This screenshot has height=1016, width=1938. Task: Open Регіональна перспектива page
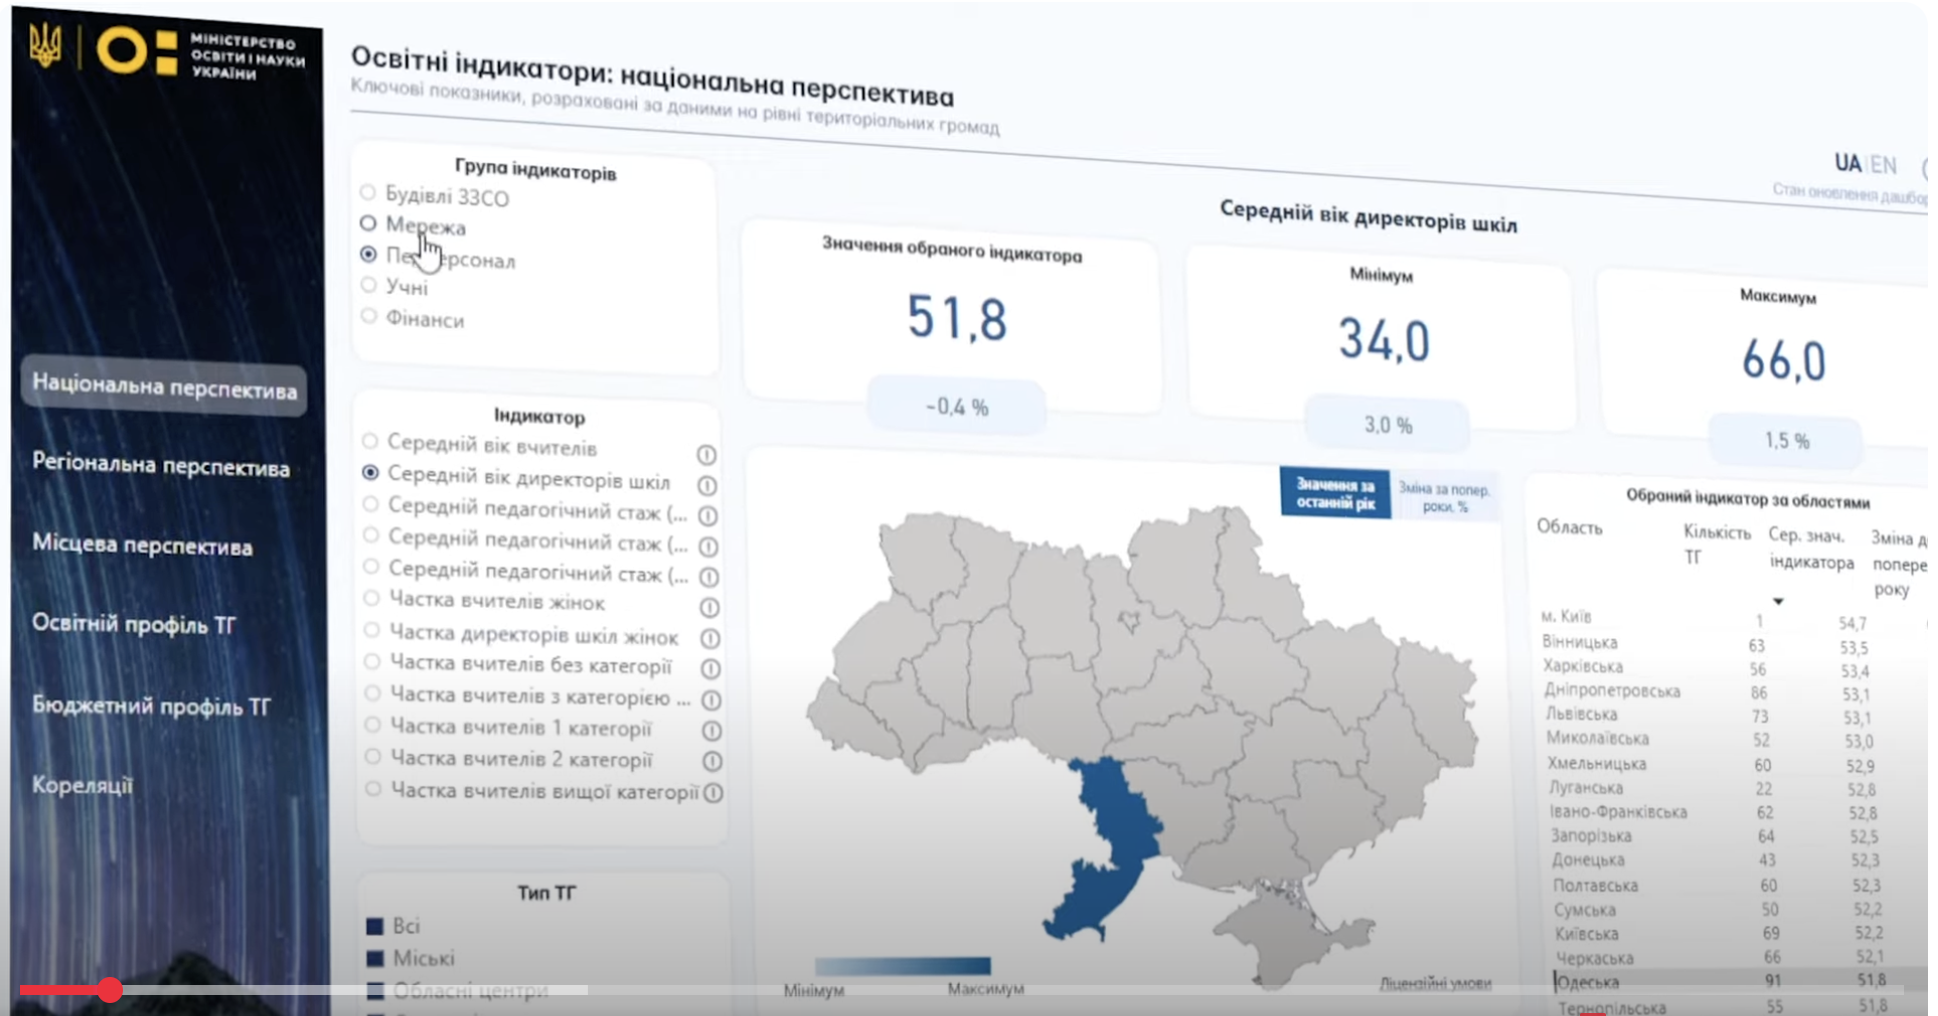coord(161,466)
